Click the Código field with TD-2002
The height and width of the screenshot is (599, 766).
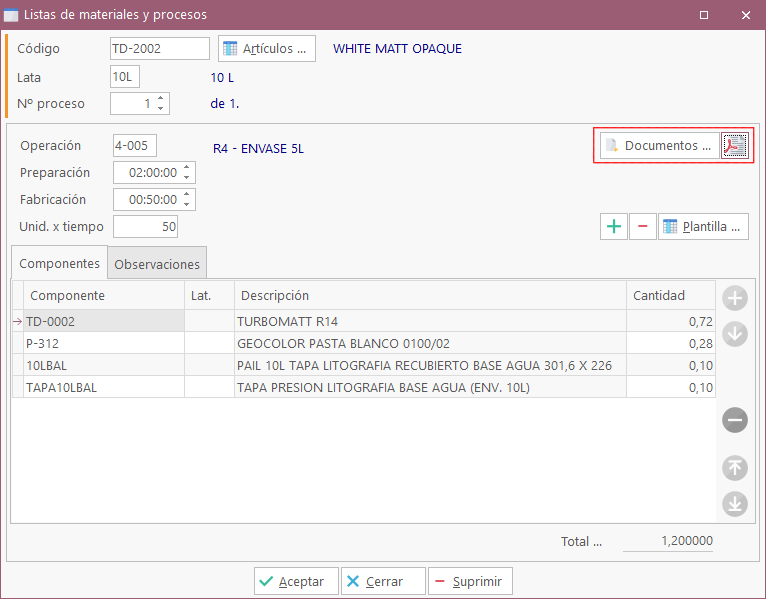pos(160,48)
